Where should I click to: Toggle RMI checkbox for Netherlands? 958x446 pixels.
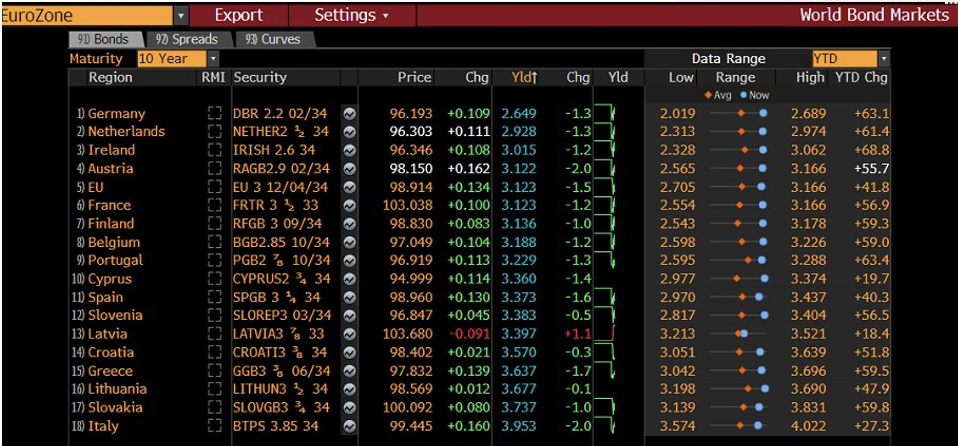214,132
